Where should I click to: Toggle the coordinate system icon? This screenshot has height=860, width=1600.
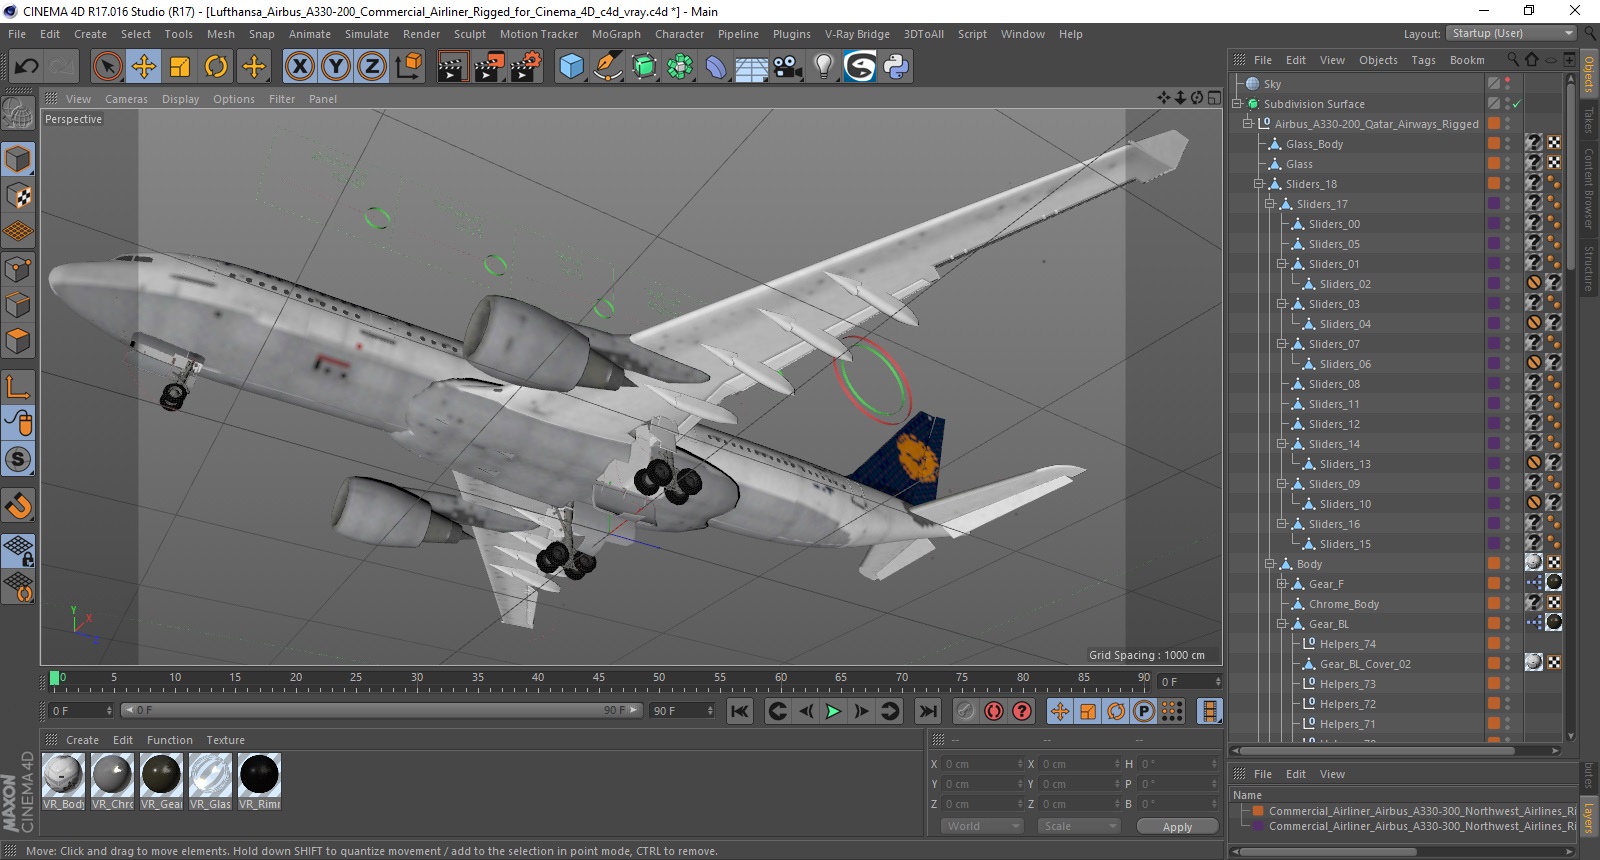click(x=408, y=67)
